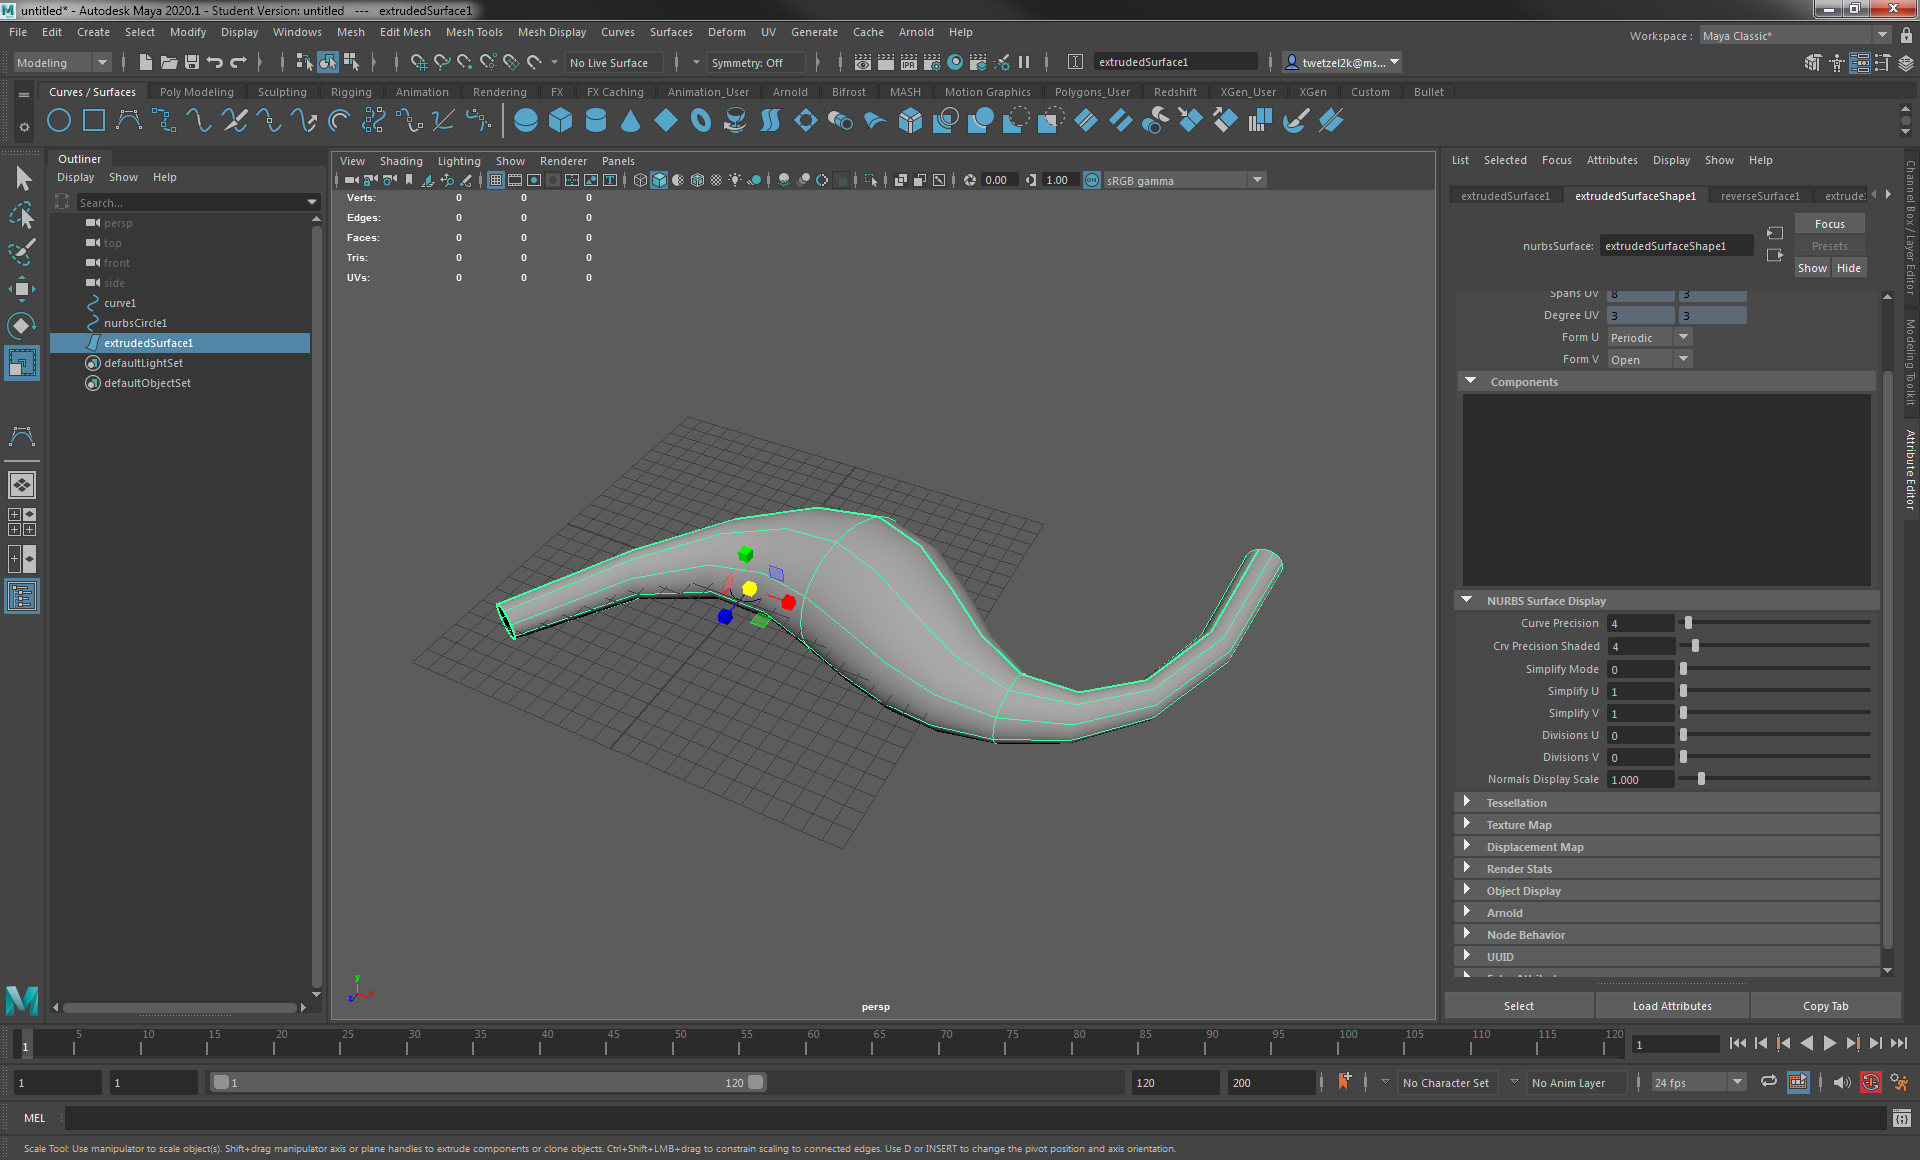Collapse the NURBS Surface Display section
Viewport: 1920px width, 1160px height.
[1468, 600]
